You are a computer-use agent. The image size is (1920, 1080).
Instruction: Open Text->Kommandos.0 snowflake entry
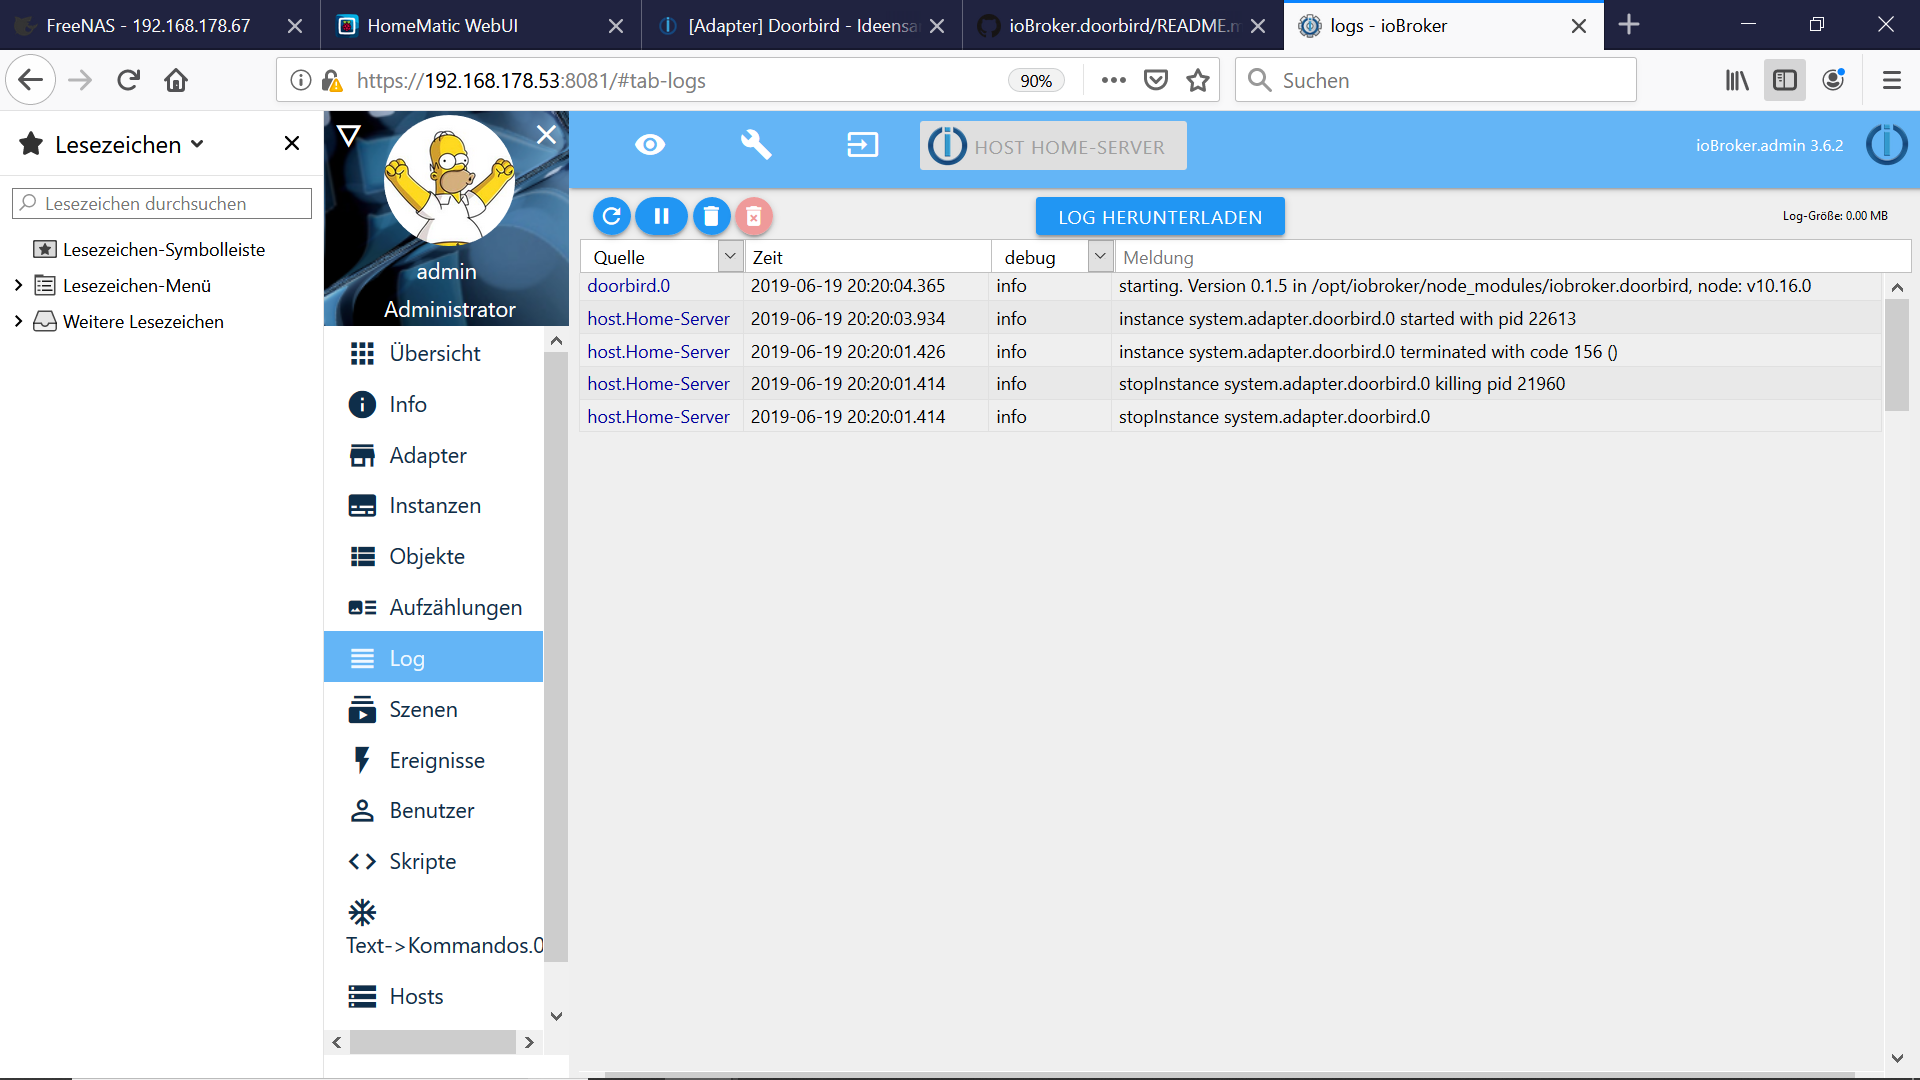[x=434, y=928]
